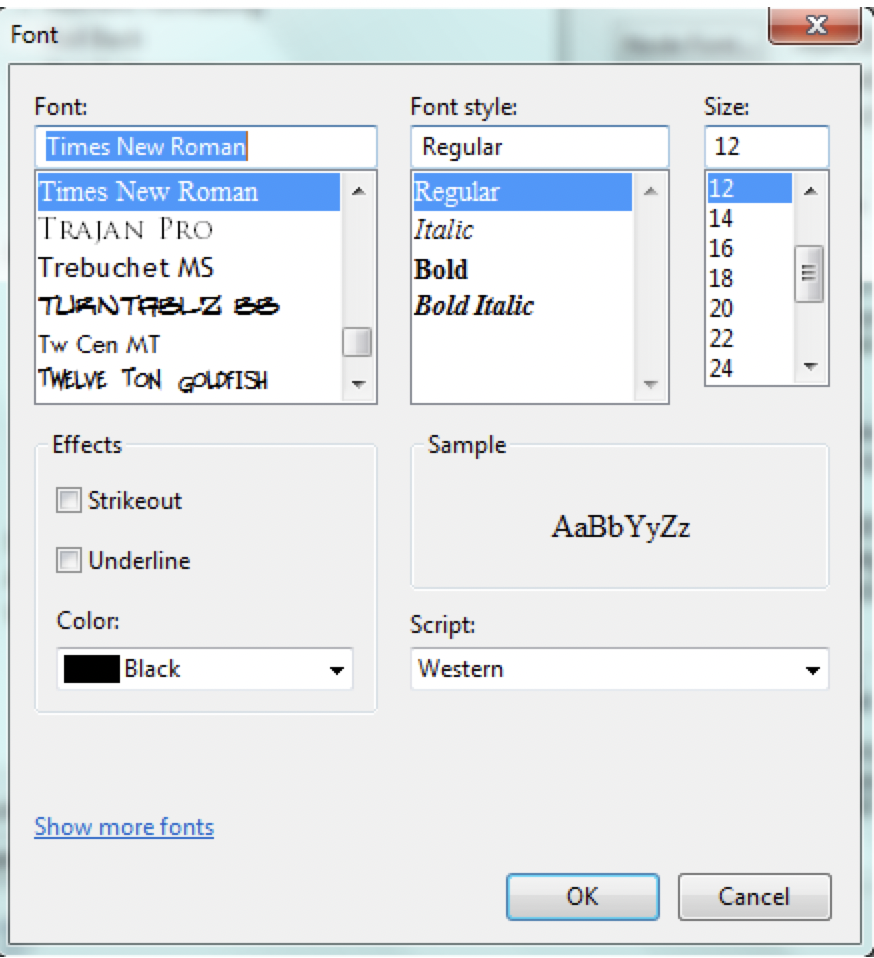
Task: Enable the Strikeout checkbox
Action: (x=69, y=501)
